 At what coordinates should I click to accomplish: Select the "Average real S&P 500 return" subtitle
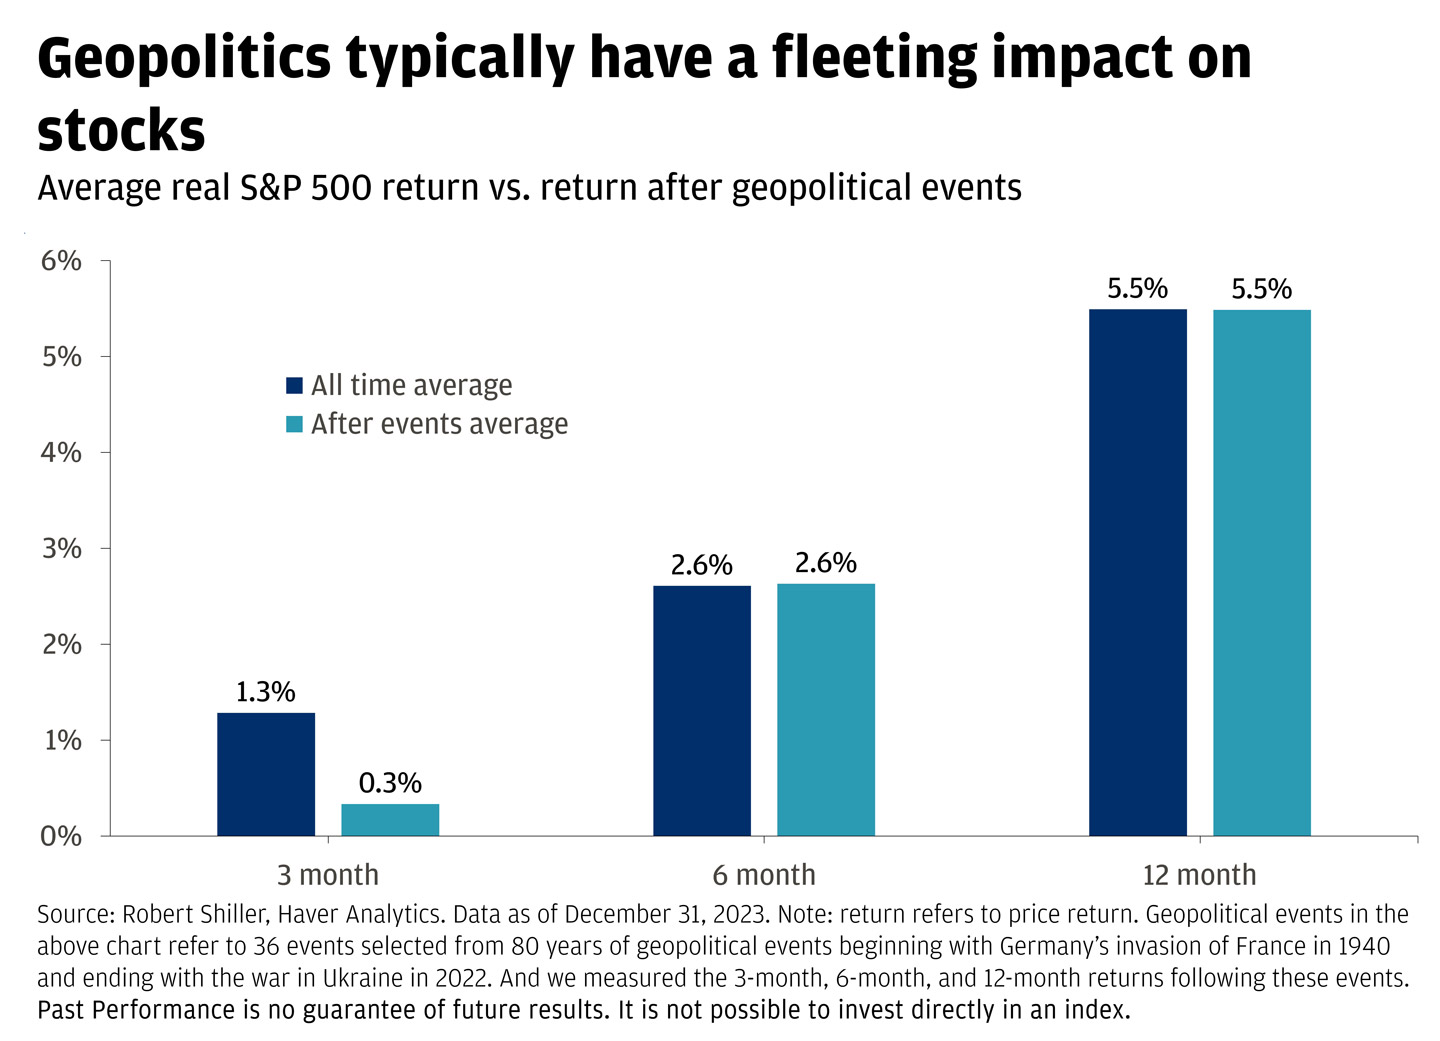tap(529, 188)
